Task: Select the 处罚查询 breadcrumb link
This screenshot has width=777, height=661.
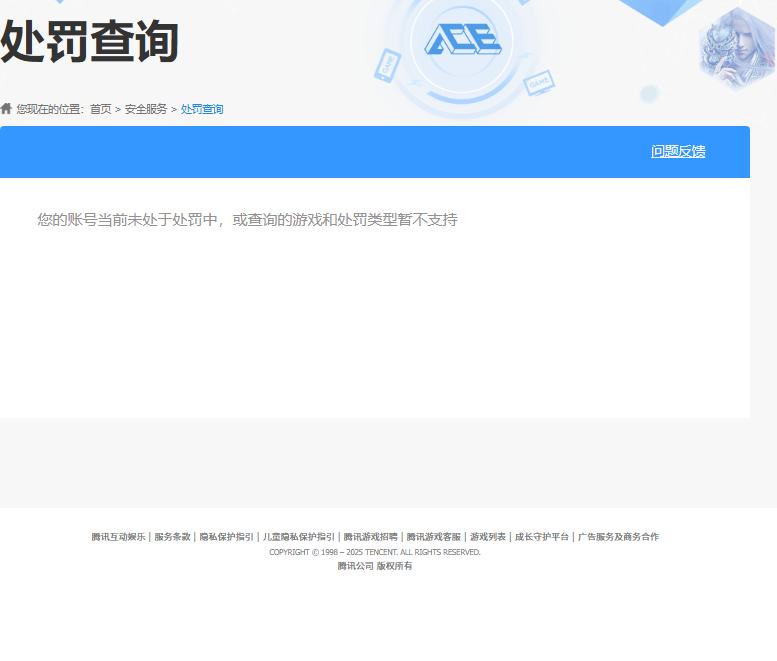Action: pyautogui.click(x=202, y=109)
